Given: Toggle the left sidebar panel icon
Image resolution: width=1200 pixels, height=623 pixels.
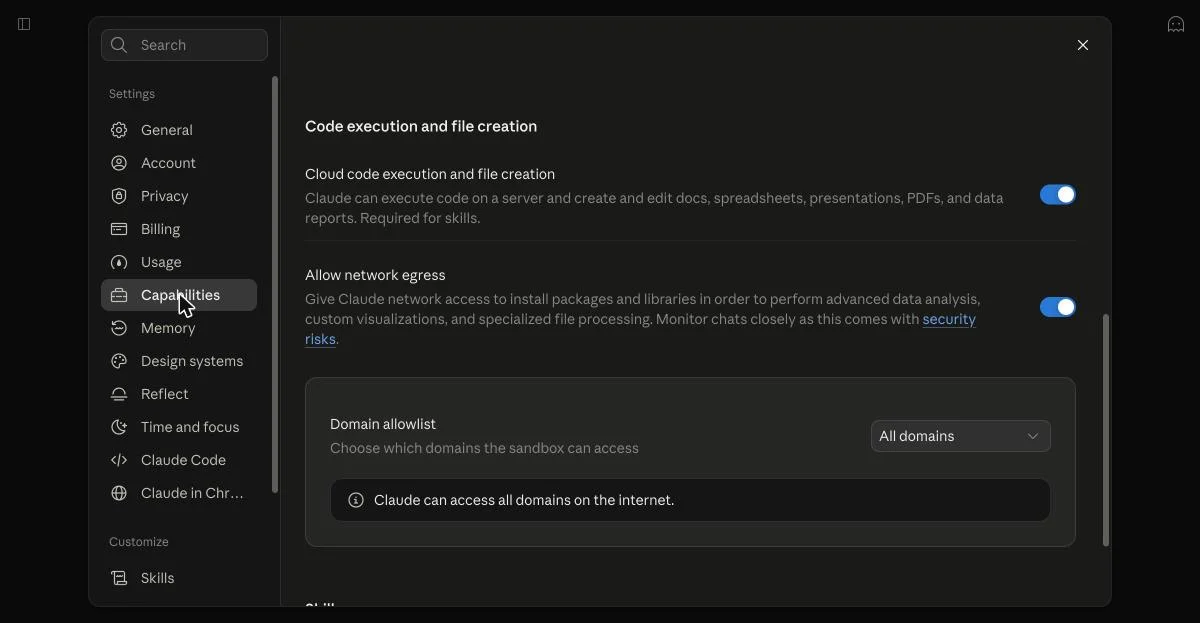Looking at the screenshot, I should click(24, 24).
